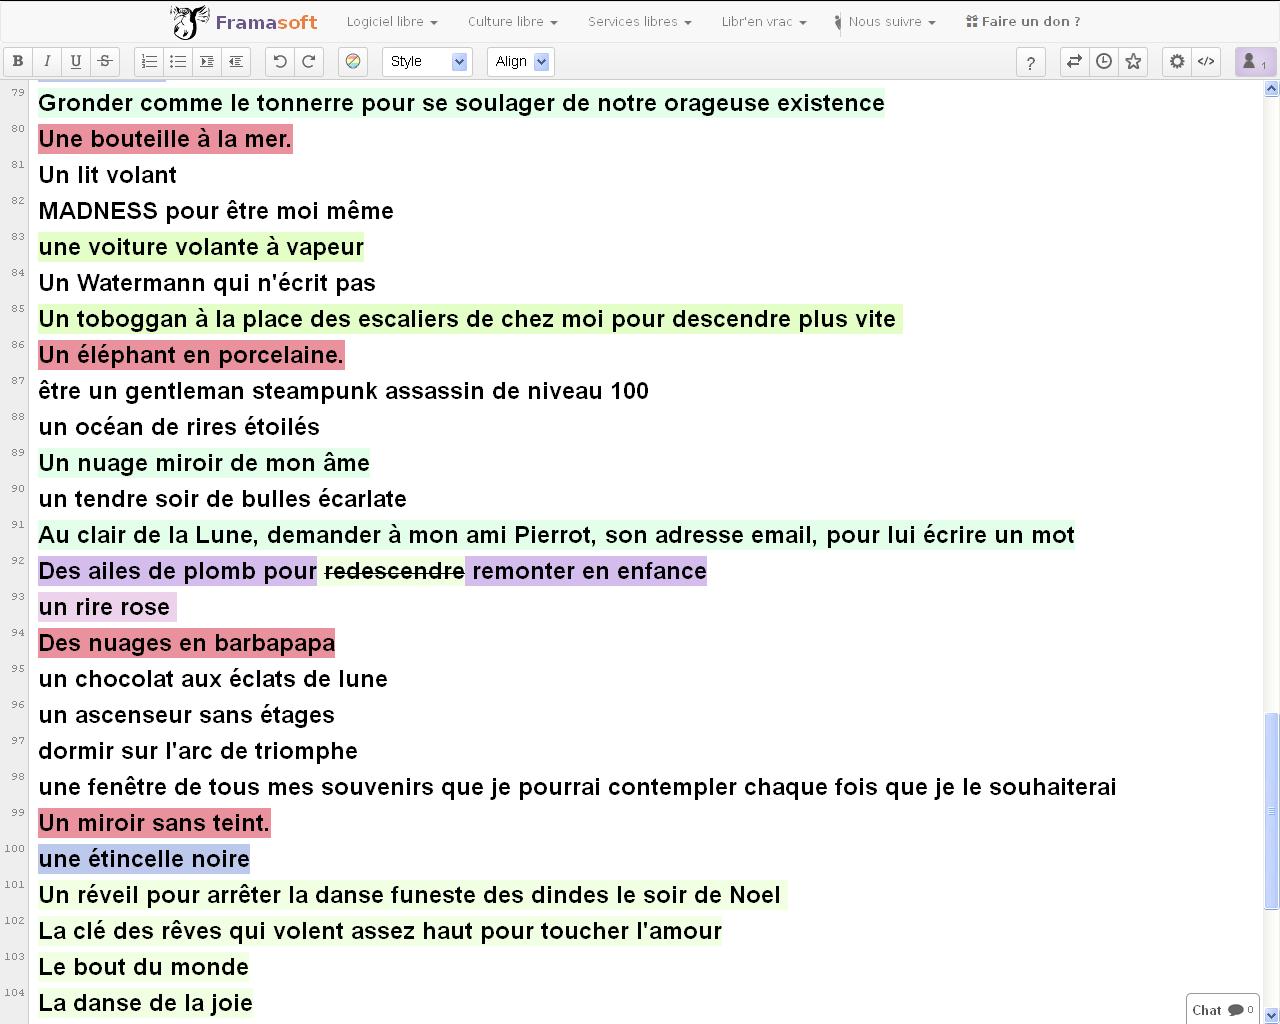Click the line "Un éléphant en porcelaine."

[x=191, y=355]
